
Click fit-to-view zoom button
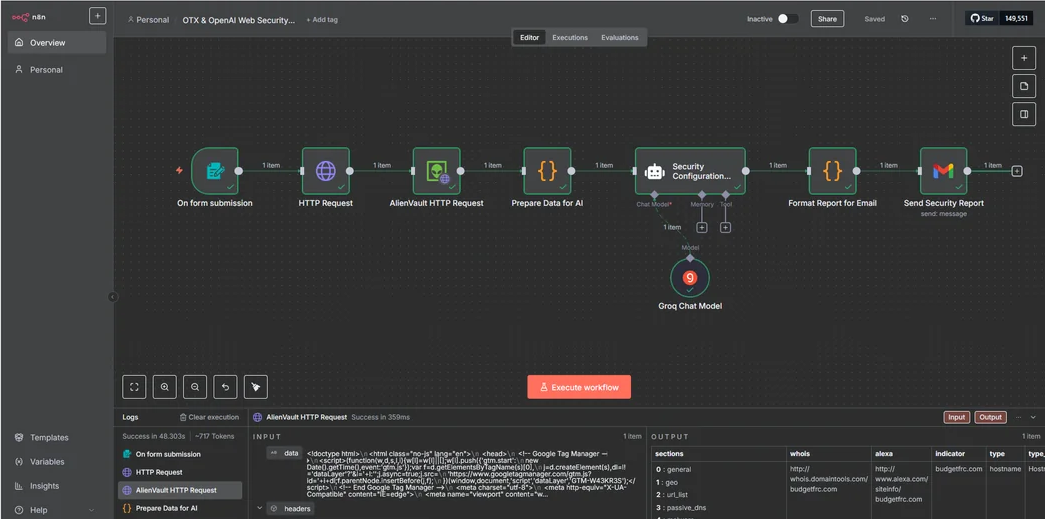pyautogui.click(x=134, y=386)
